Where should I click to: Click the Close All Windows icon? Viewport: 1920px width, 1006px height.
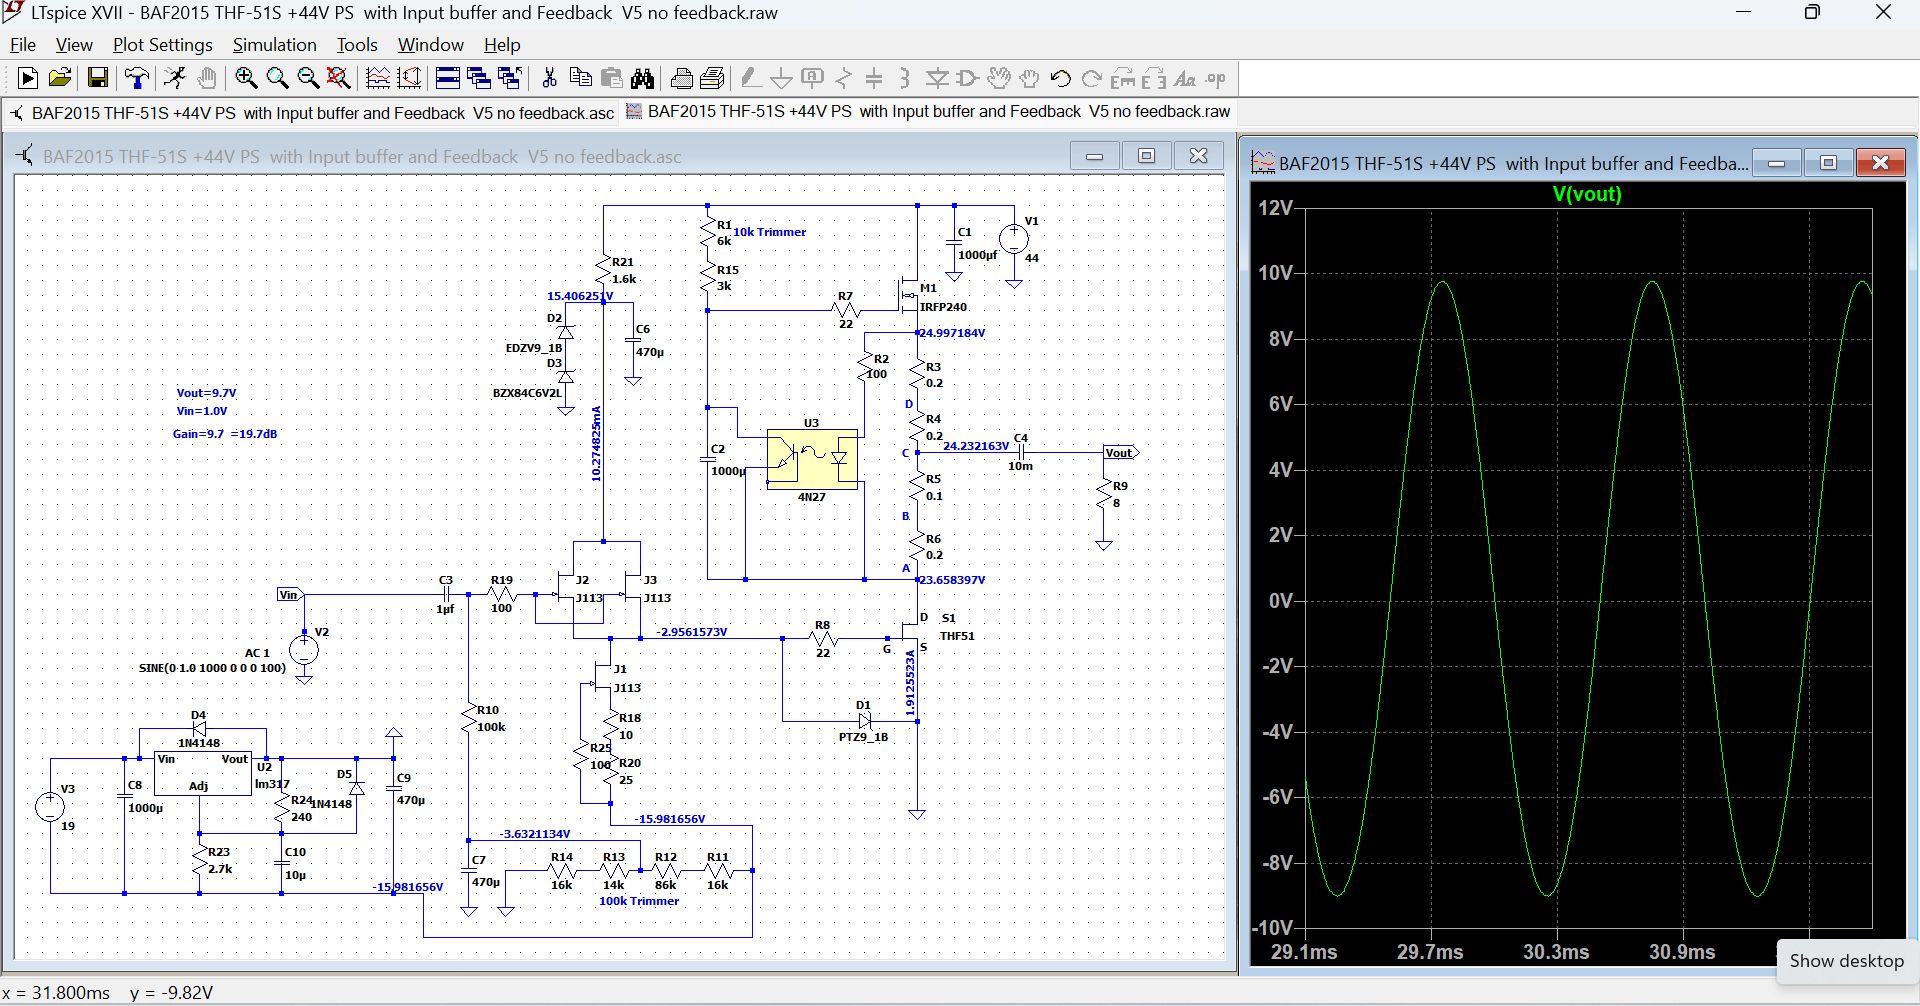510,78
